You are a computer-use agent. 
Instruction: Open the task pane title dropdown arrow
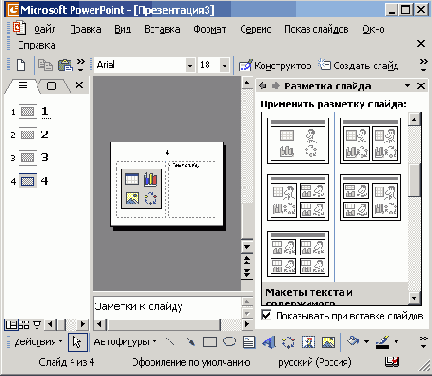(x=407, y=86)
